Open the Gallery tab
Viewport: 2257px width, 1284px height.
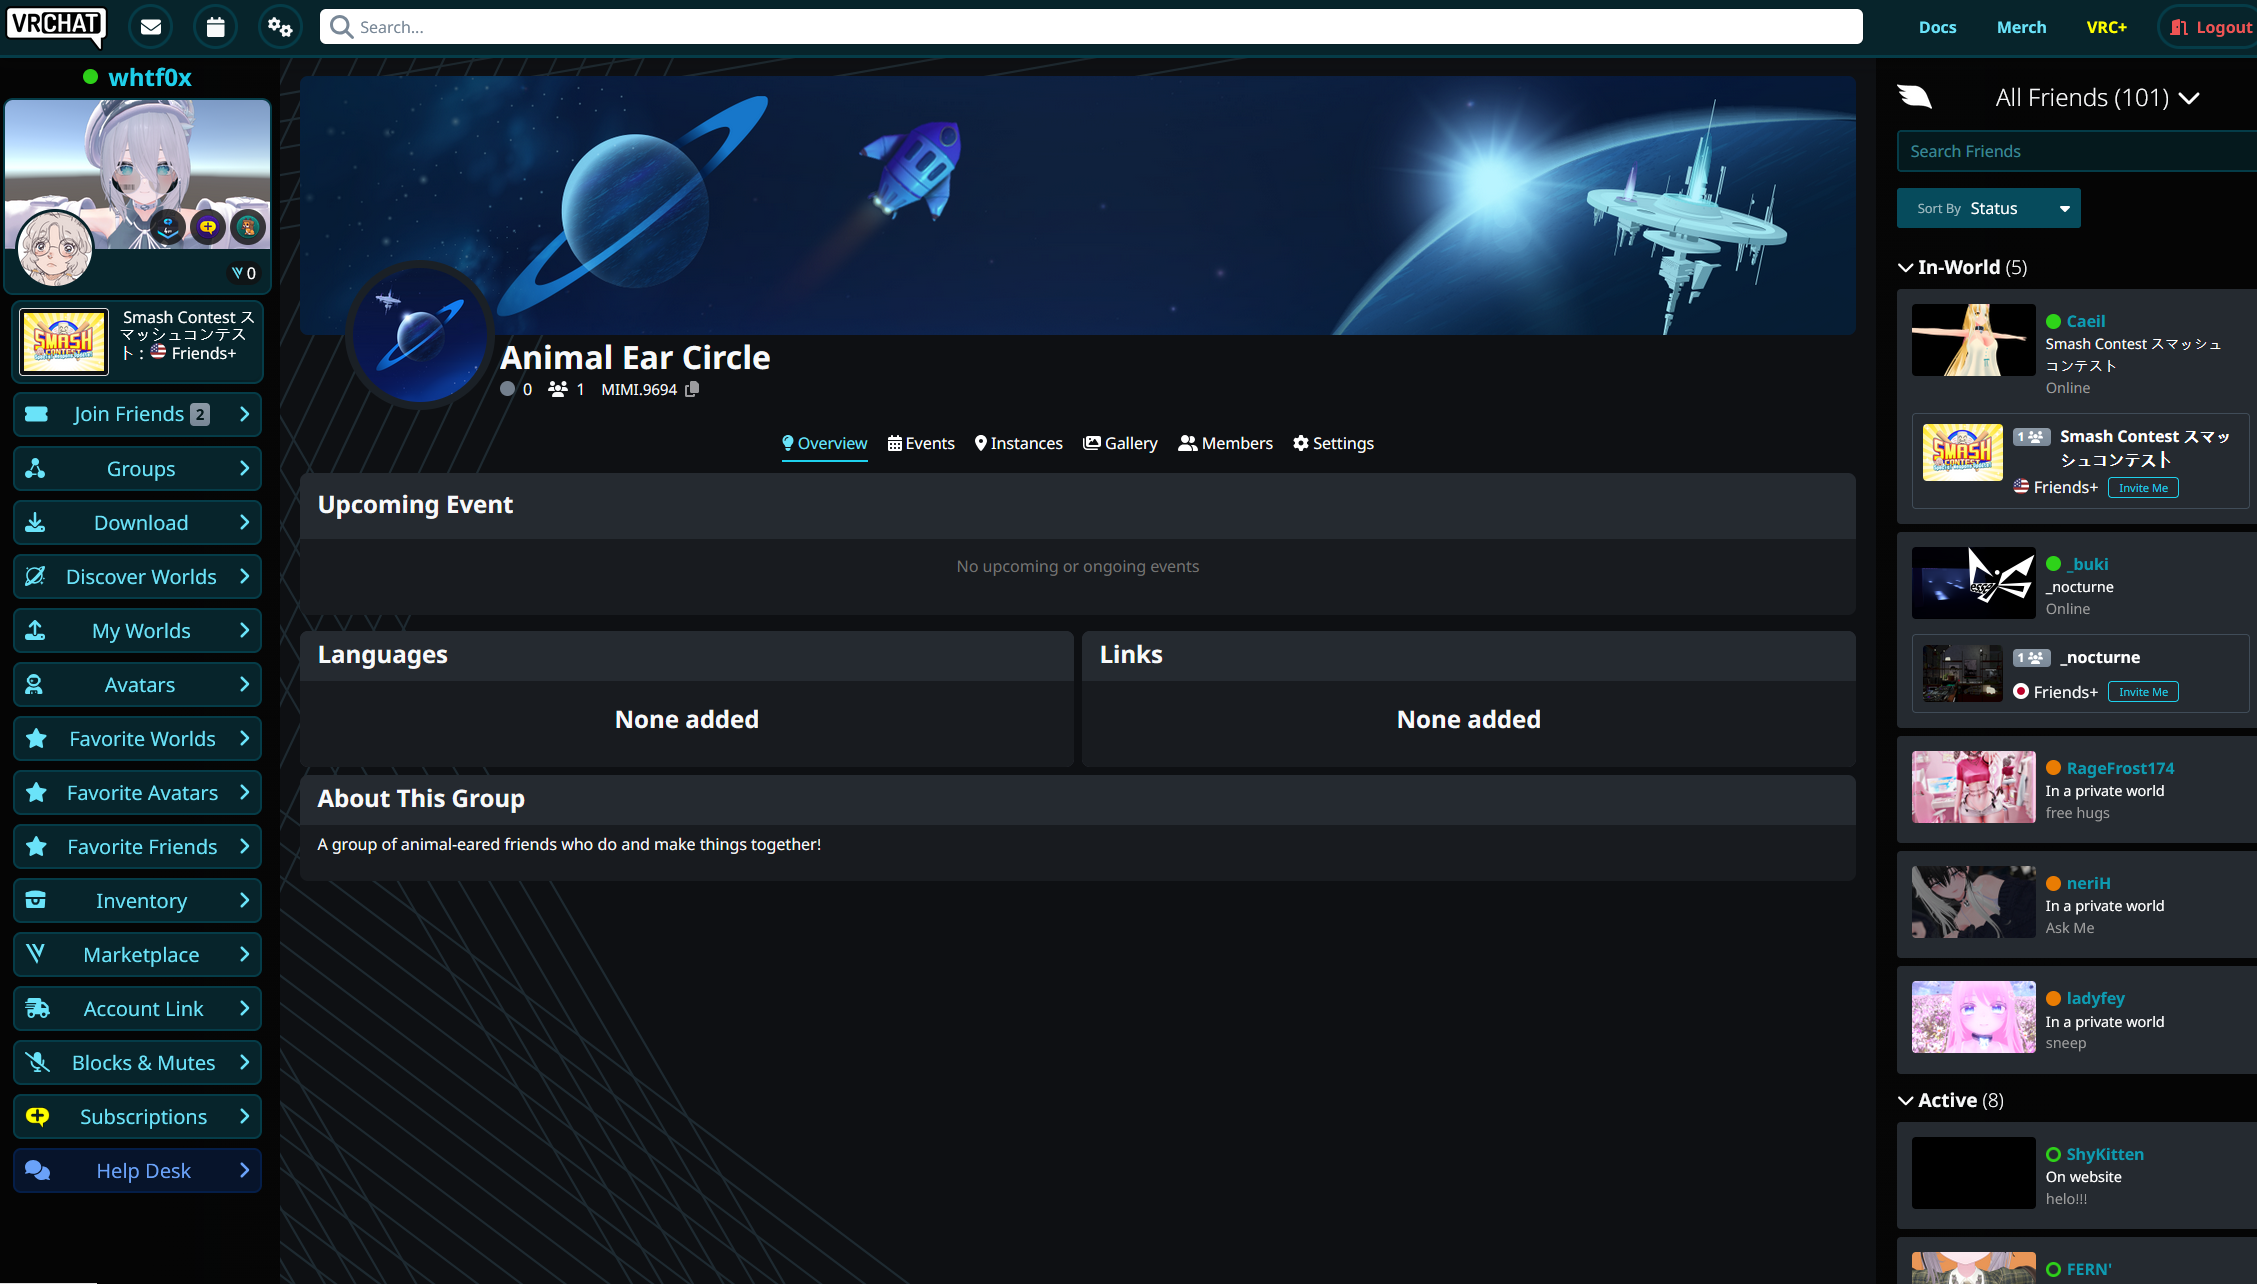click(x=1120, y=443)
